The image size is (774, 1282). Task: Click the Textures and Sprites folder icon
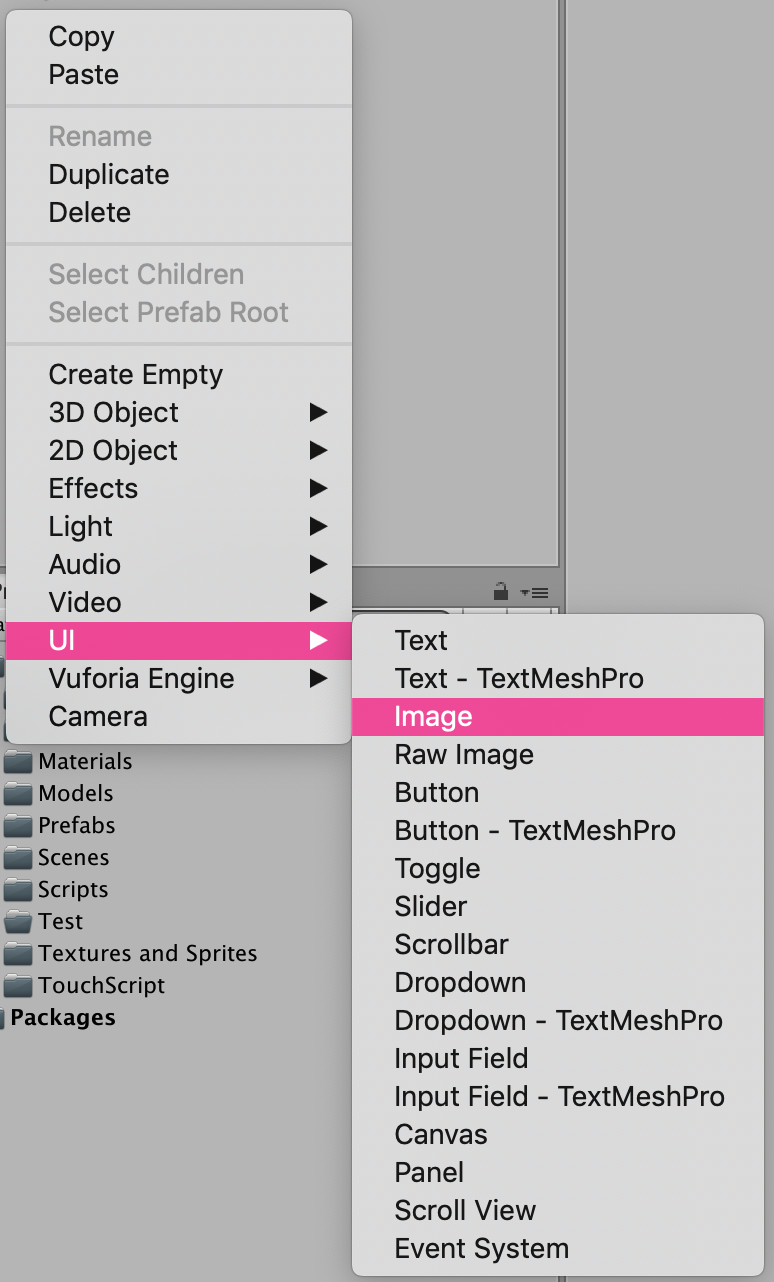coord(19,953)
